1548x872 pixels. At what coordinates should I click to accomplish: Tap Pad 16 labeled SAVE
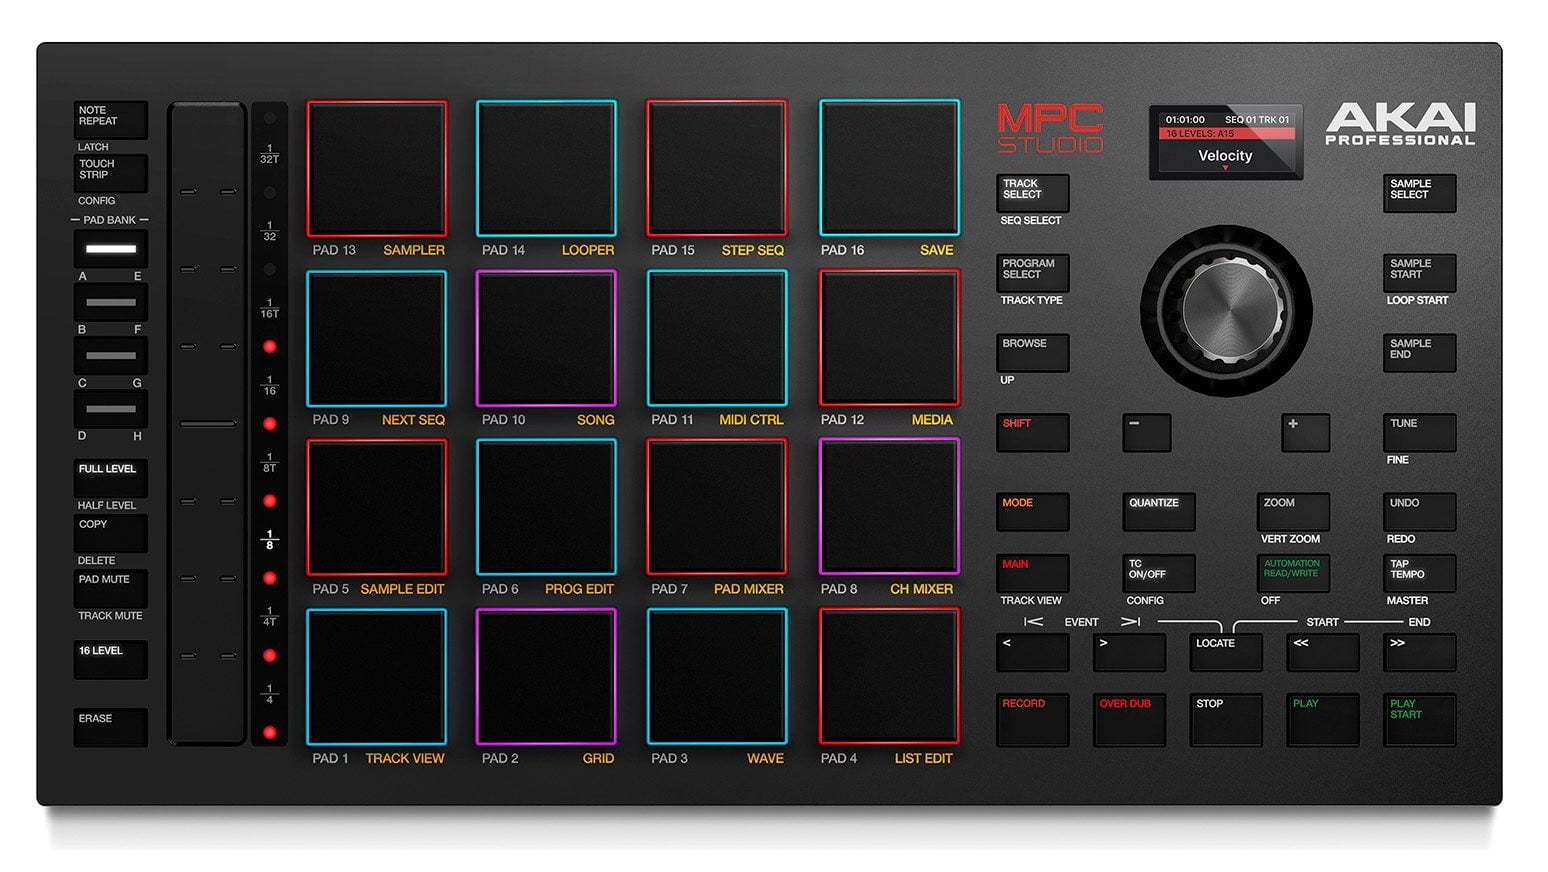[x=889, y=168]
